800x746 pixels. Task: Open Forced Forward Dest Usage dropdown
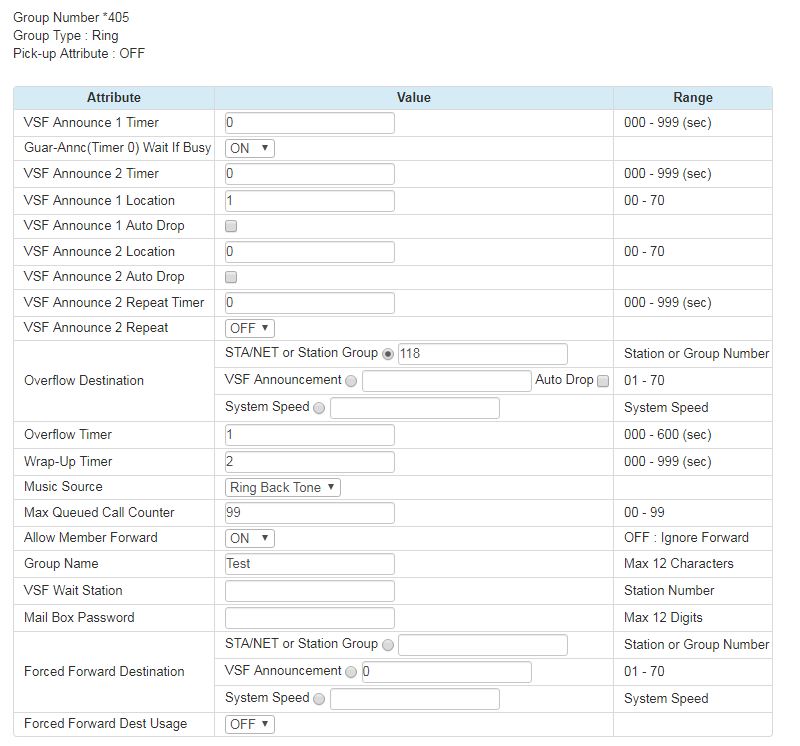click(250, 724)
